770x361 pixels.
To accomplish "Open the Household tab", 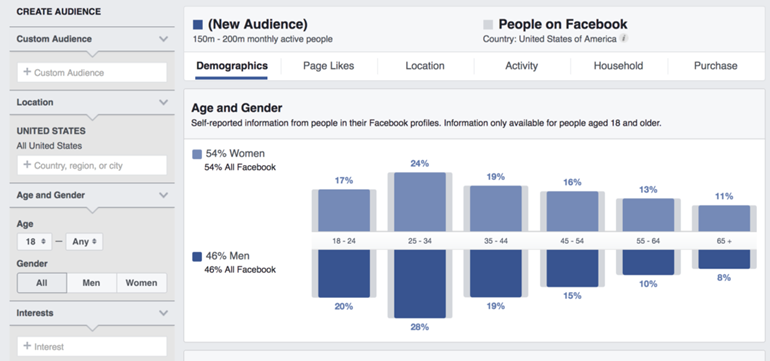I will pos(618,66).
